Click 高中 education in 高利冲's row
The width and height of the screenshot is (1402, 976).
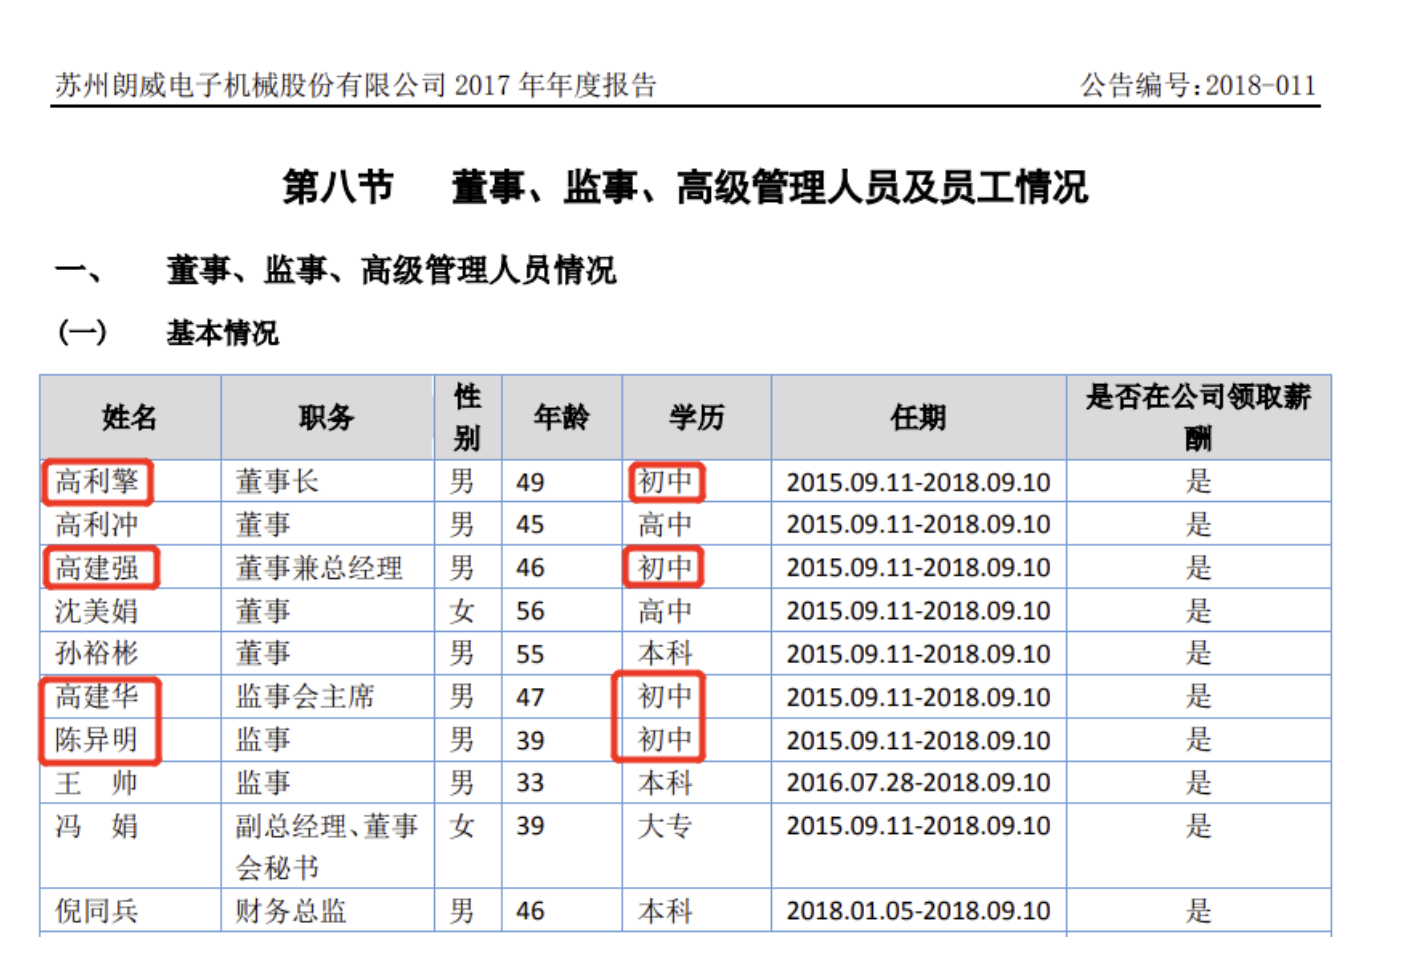click(x=665, y=525)
